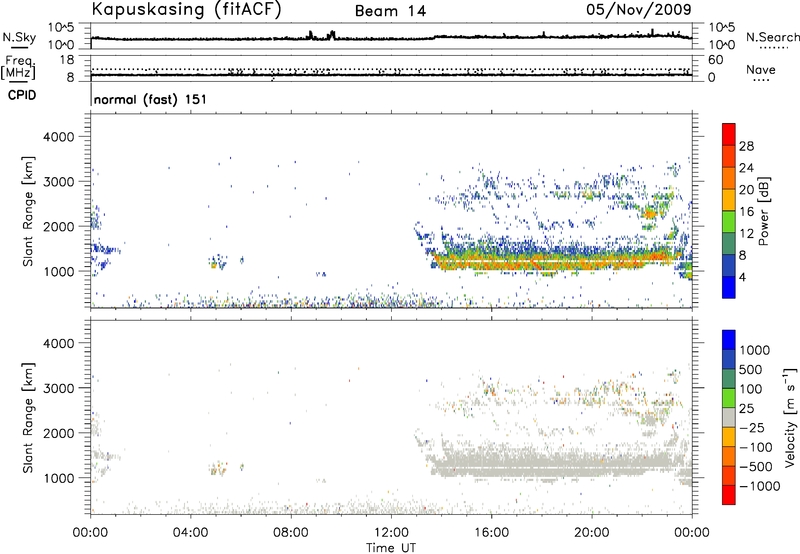Pick the red swatch below -1000 m/s
Image resolution: width=800 pixels, height=554 pixels.
pos(729,495)
